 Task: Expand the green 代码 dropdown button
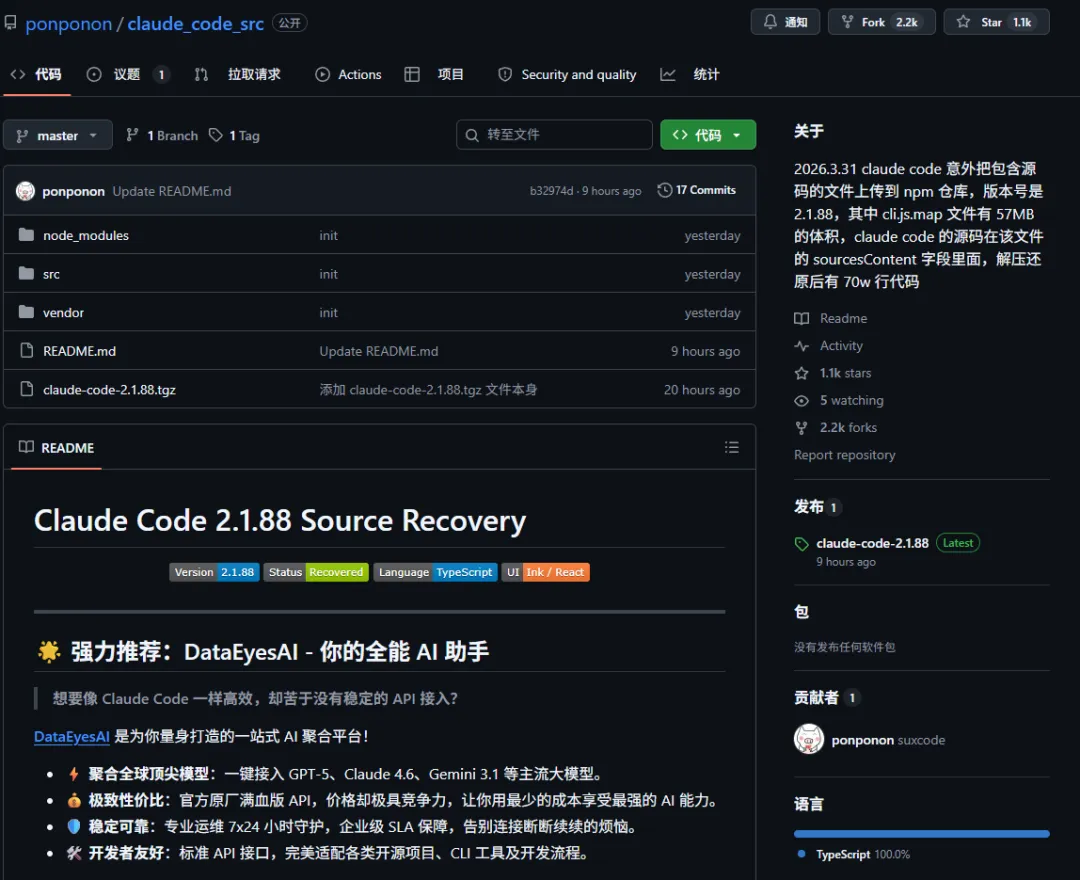pyautogui.click(x=708, y=135)
